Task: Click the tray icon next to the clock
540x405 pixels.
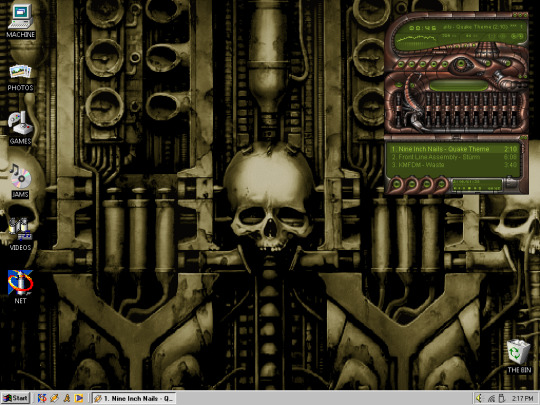Action: [502, 398]
